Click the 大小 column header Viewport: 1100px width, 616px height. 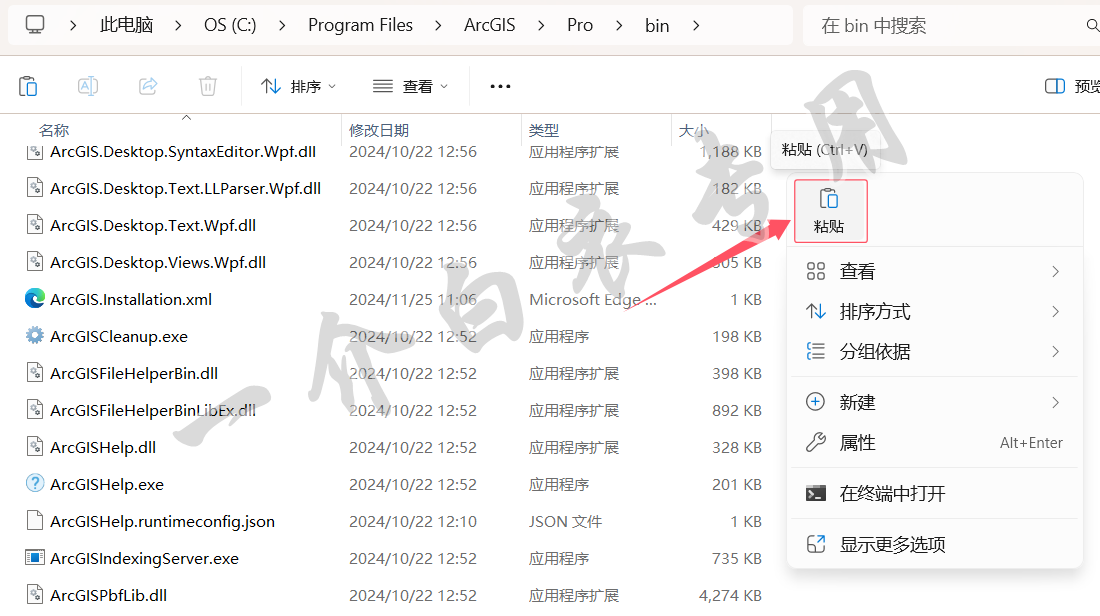tap(694, 130)
